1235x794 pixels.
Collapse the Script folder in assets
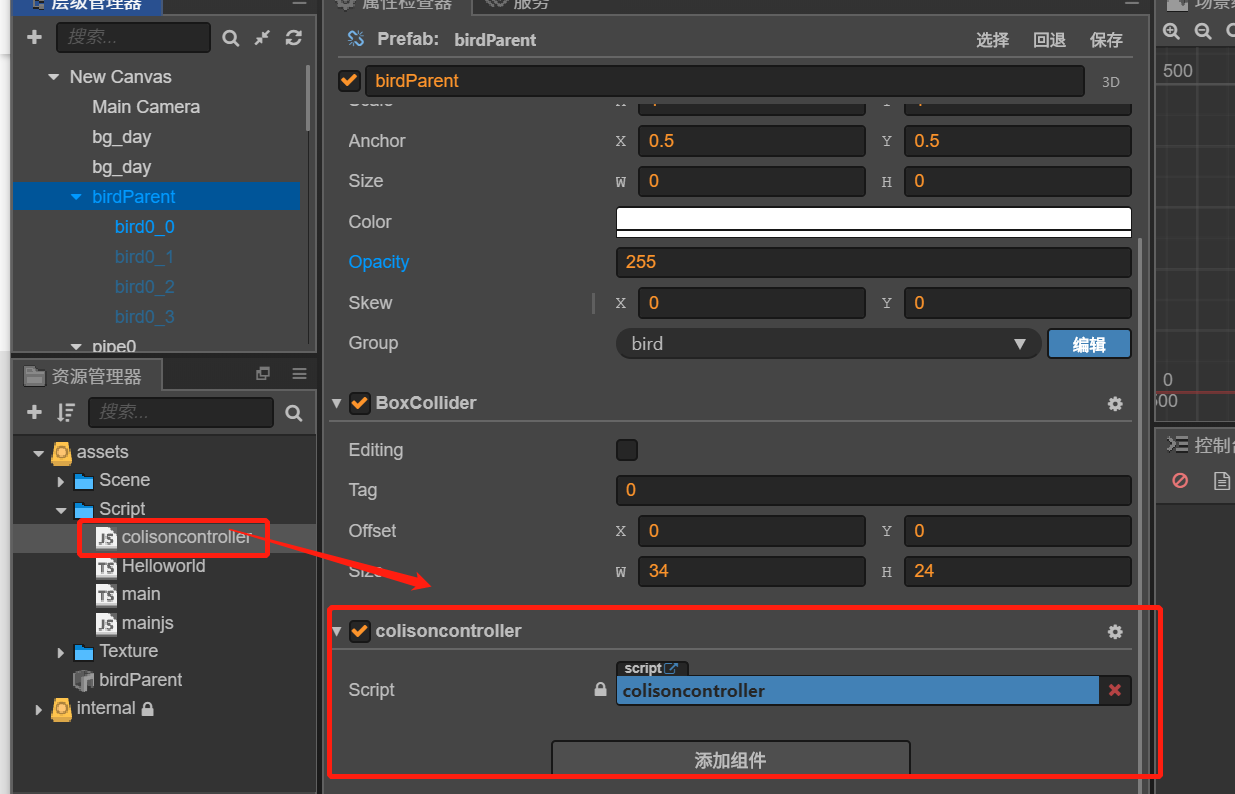[62, 510]
